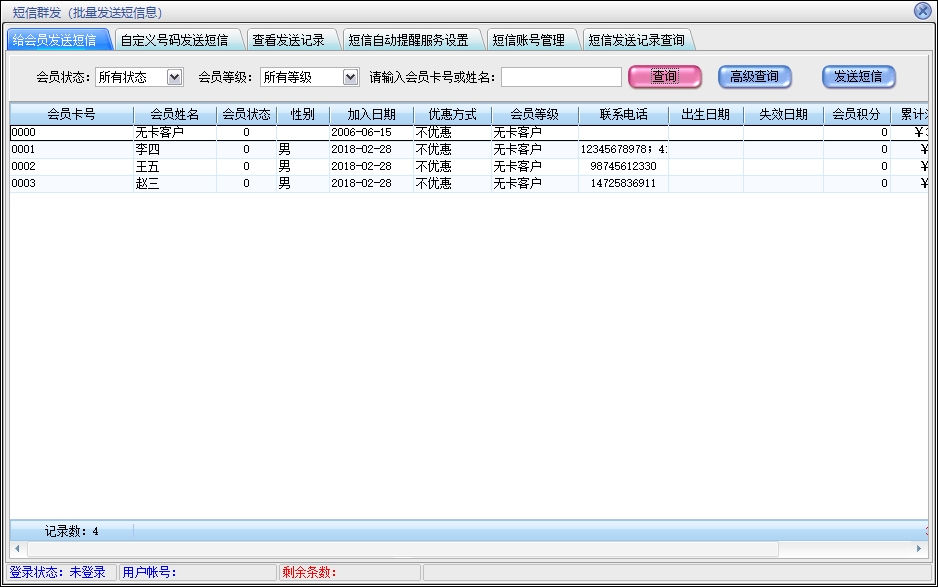Click the horizontal scrollbar left arrow
The width and height of the screenshot is (938, 587).
17,549
